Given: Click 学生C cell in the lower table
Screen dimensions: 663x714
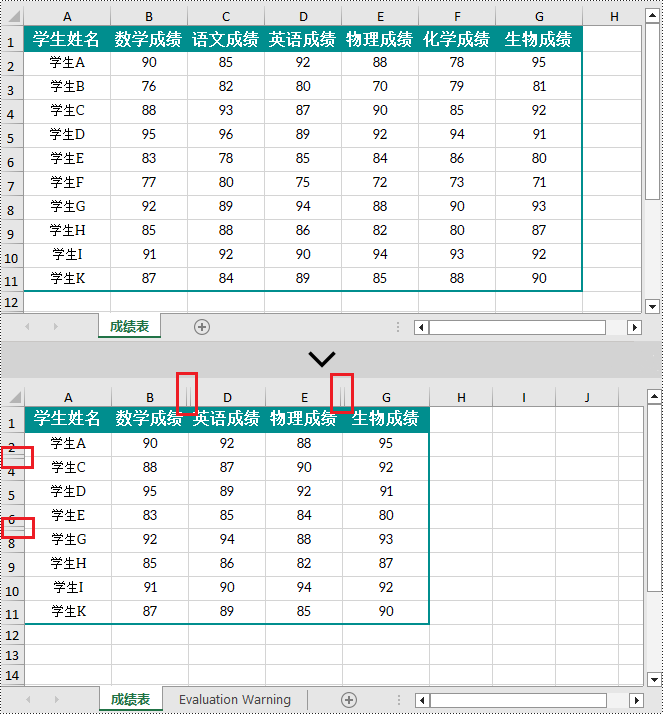Looking at the screenshot, I should 68,468.
